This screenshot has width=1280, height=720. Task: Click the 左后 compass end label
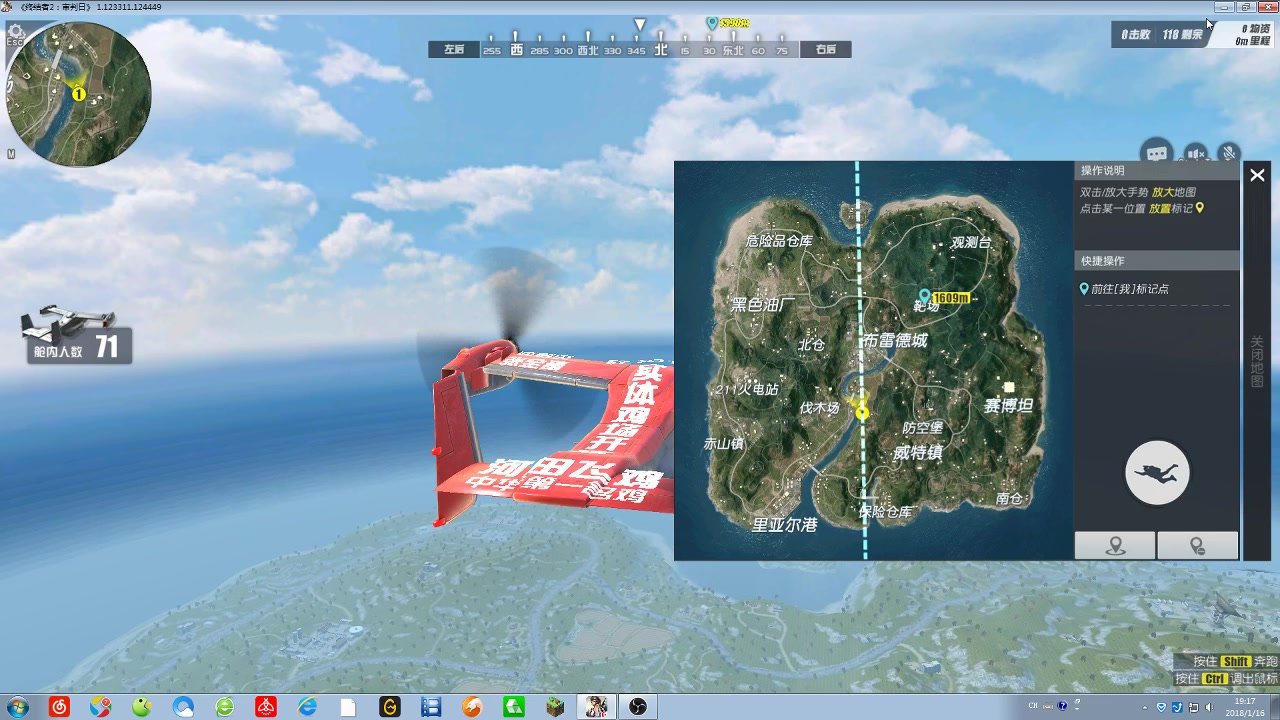(454, 49)
